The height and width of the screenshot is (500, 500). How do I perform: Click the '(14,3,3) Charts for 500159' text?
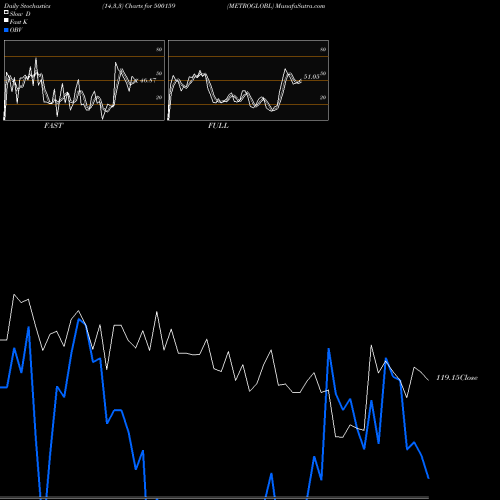[x=139, y=6]
